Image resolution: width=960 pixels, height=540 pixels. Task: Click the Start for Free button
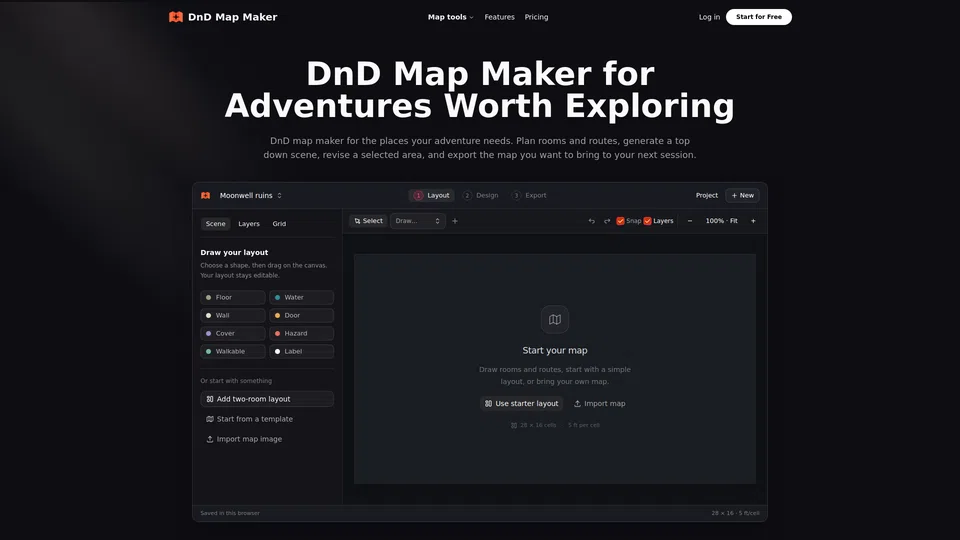tap(759, 17)
